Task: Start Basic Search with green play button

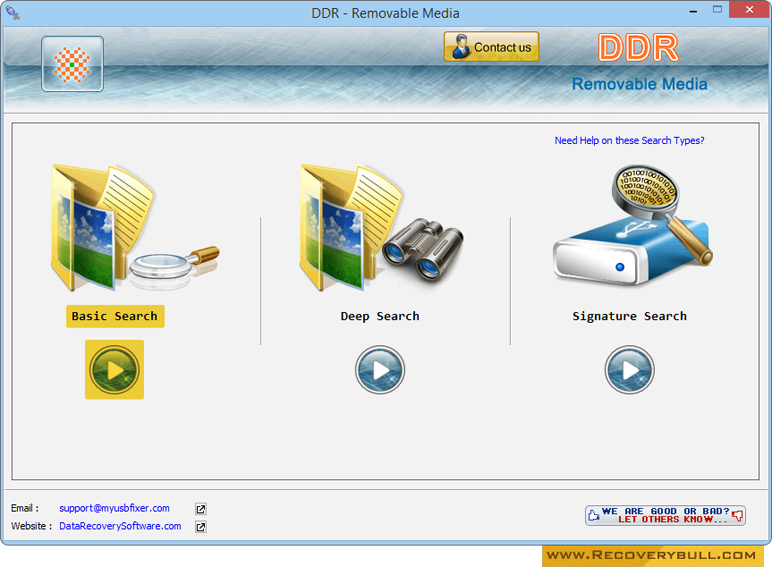Action: tap(114, 370)
